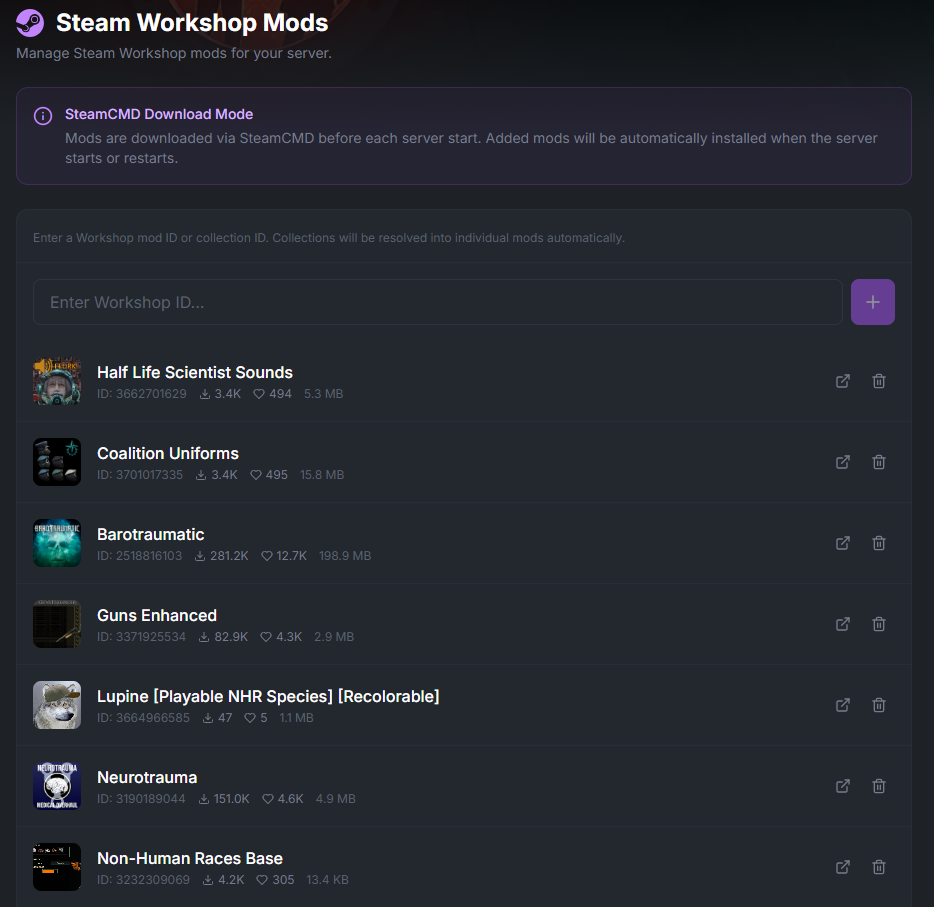
Task: Click the 'ID: 3664966585' text
Action: pos(144,718)
